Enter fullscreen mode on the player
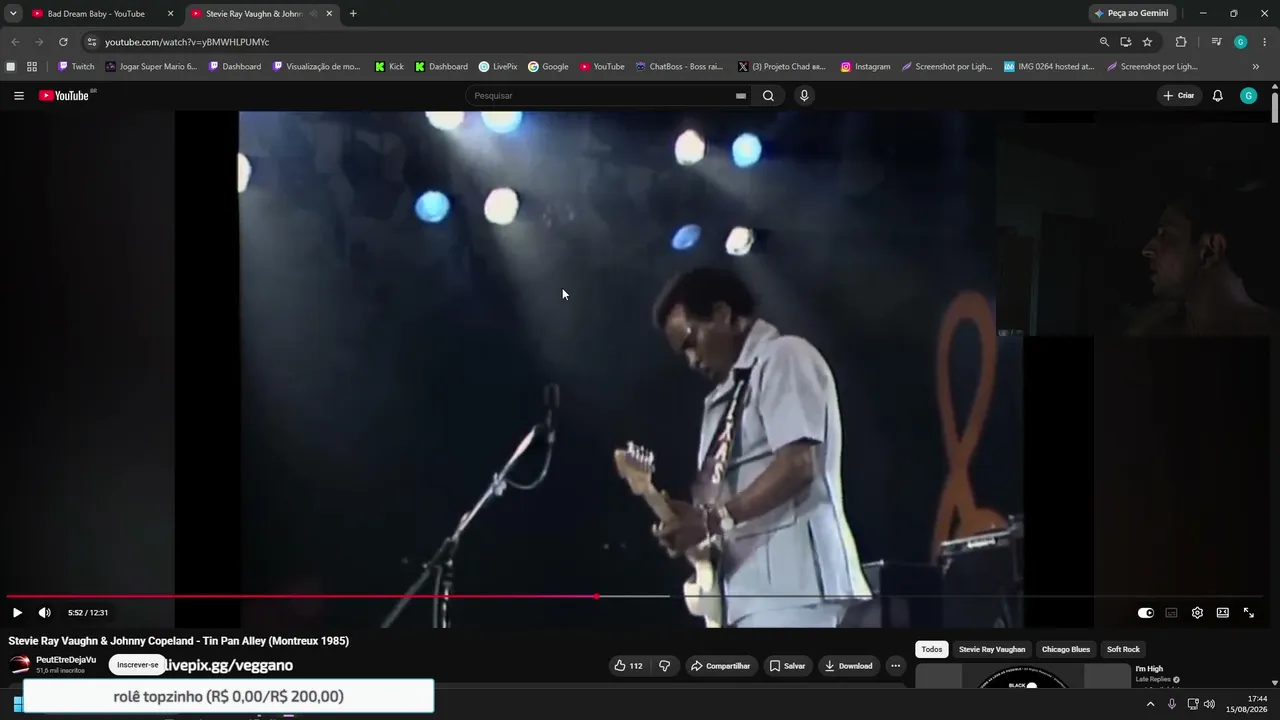1280x720 pixels. (x=1249, y=613)
